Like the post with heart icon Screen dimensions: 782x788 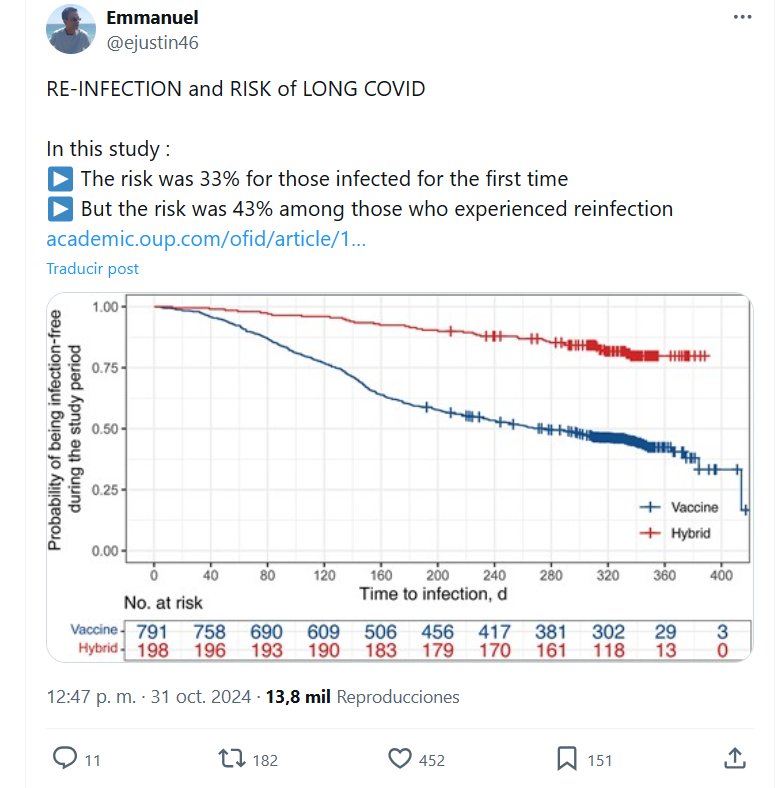click(x=399, y=759)
